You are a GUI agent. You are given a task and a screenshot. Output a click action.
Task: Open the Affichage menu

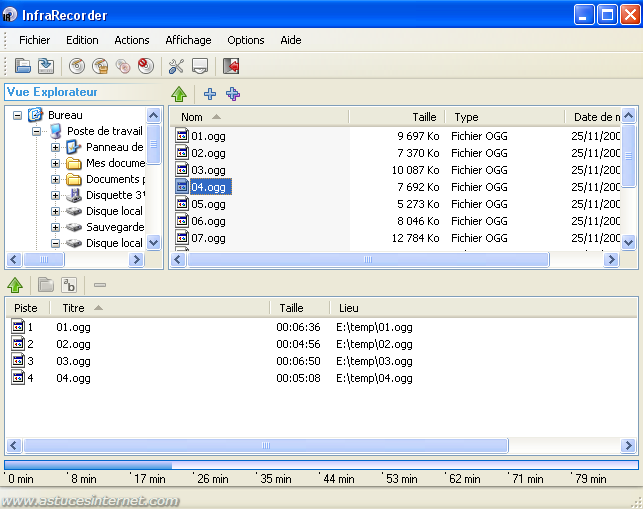[188, 40]
